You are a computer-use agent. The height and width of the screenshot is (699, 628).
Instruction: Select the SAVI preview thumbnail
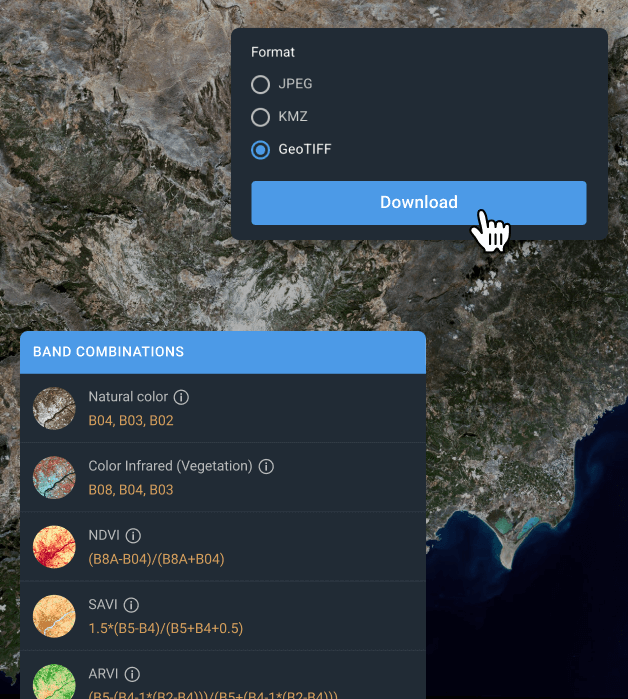coord(54,616)
